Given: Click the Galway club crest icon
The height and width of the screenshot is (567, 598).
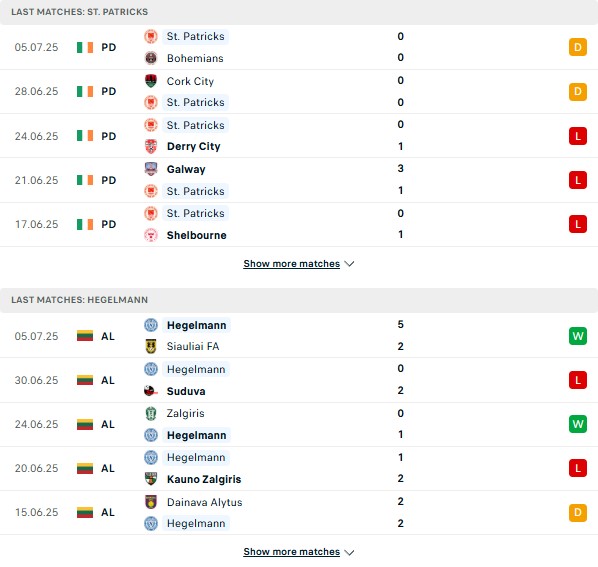Looking at the screenshot, I should tap(151, 169).
